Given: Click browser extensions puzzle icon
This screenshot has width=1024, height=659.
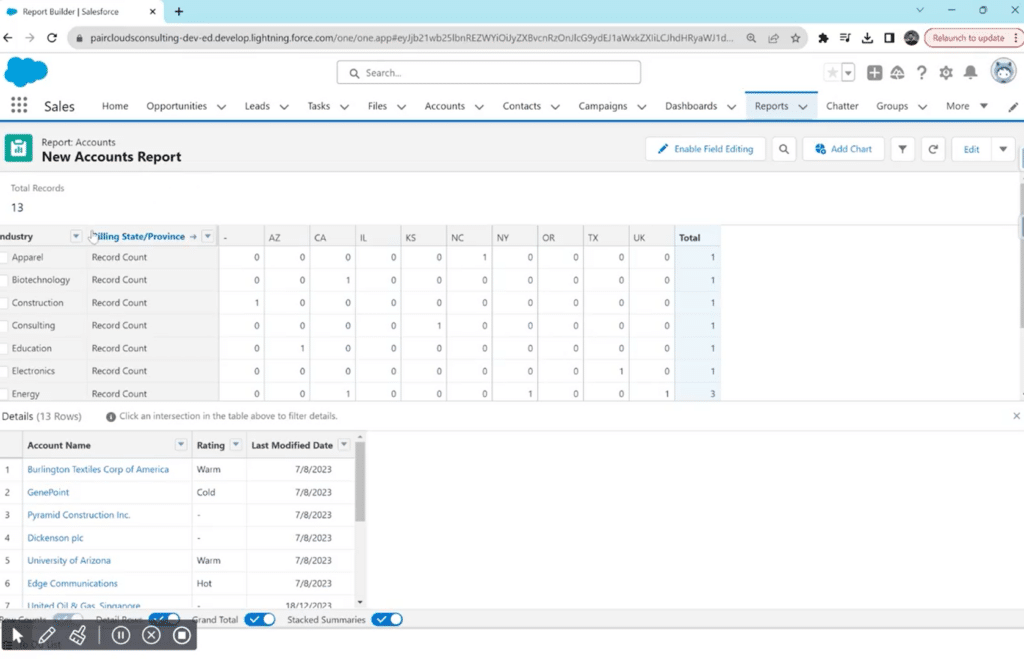Looking at the screenshot, I should pos(823,38).
